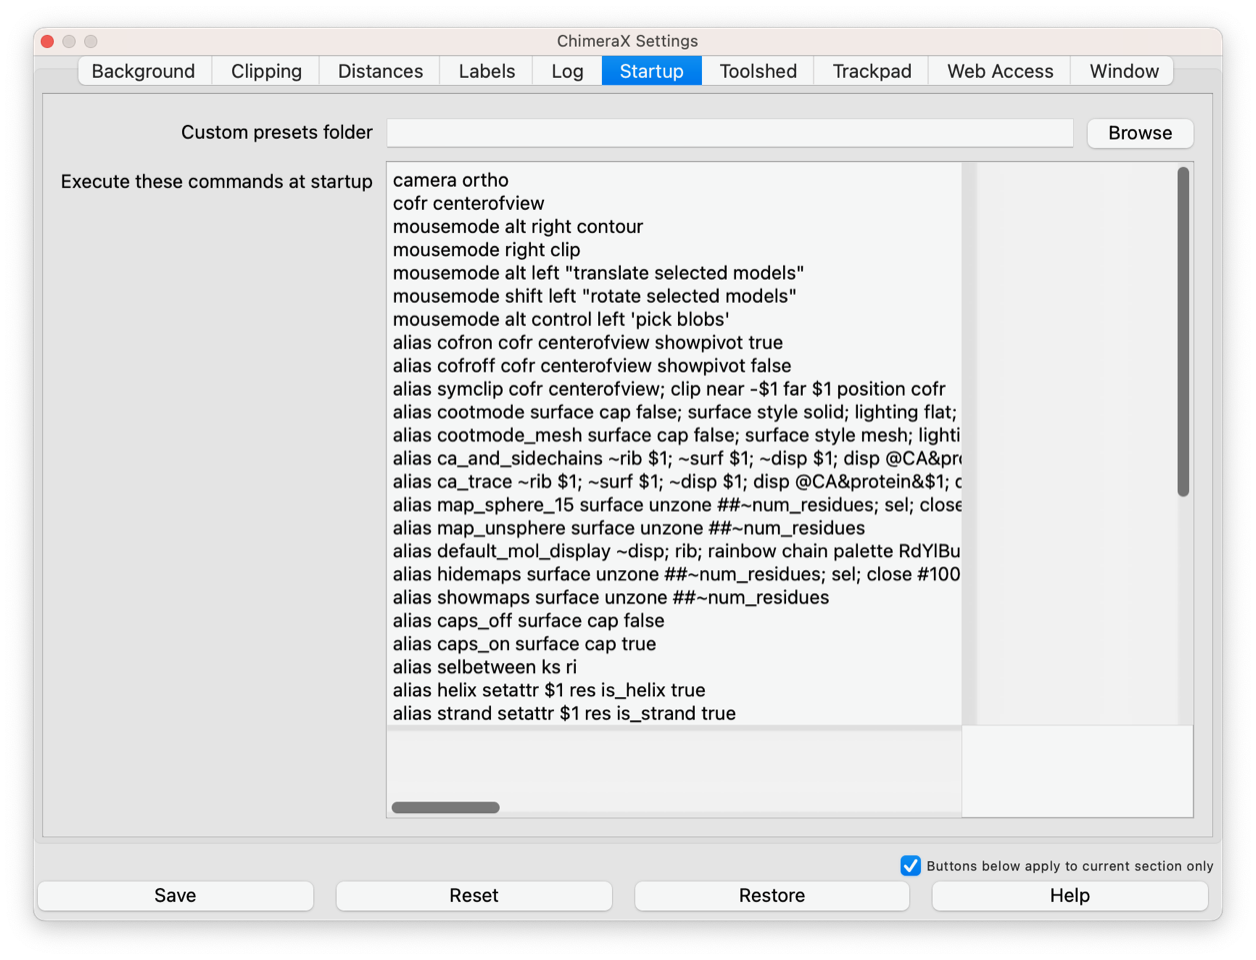
Task: Switch to the Window tab
Action: click(1124, 71)
